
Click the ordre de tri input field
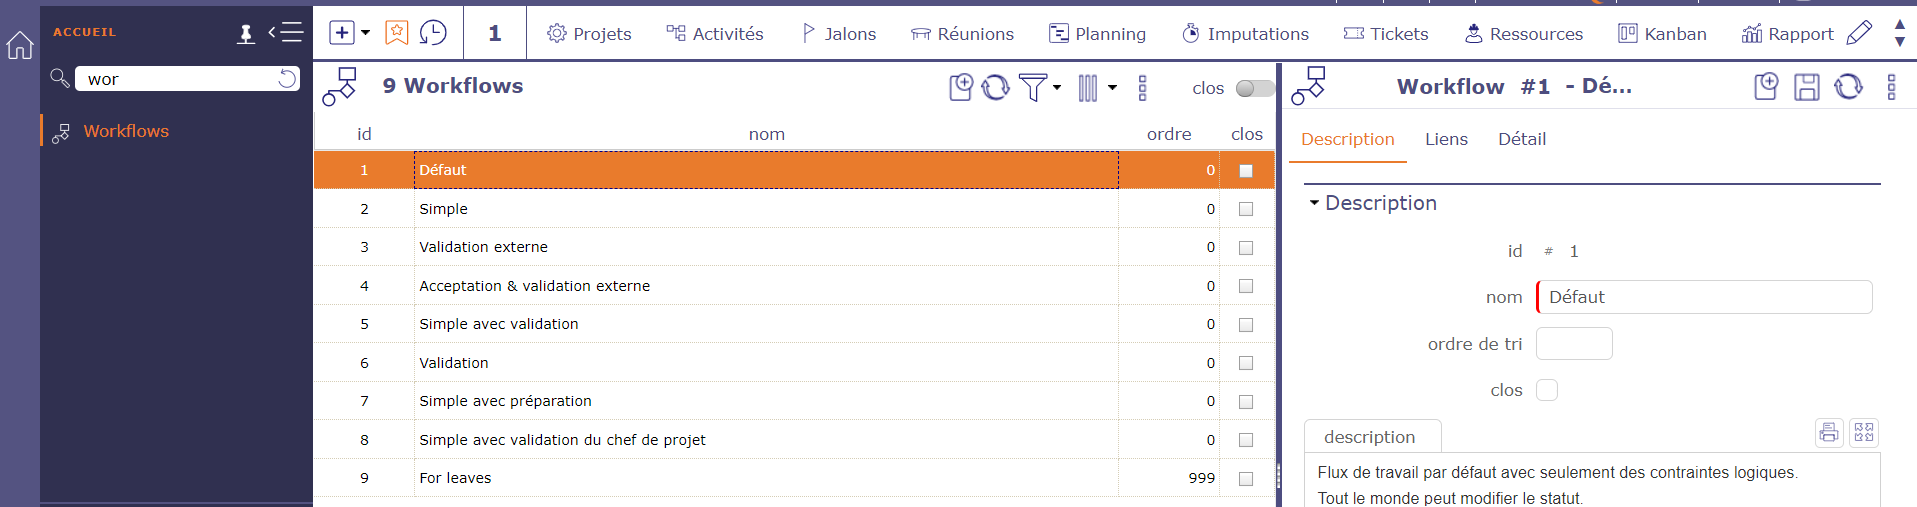[x=1573, y=344]
